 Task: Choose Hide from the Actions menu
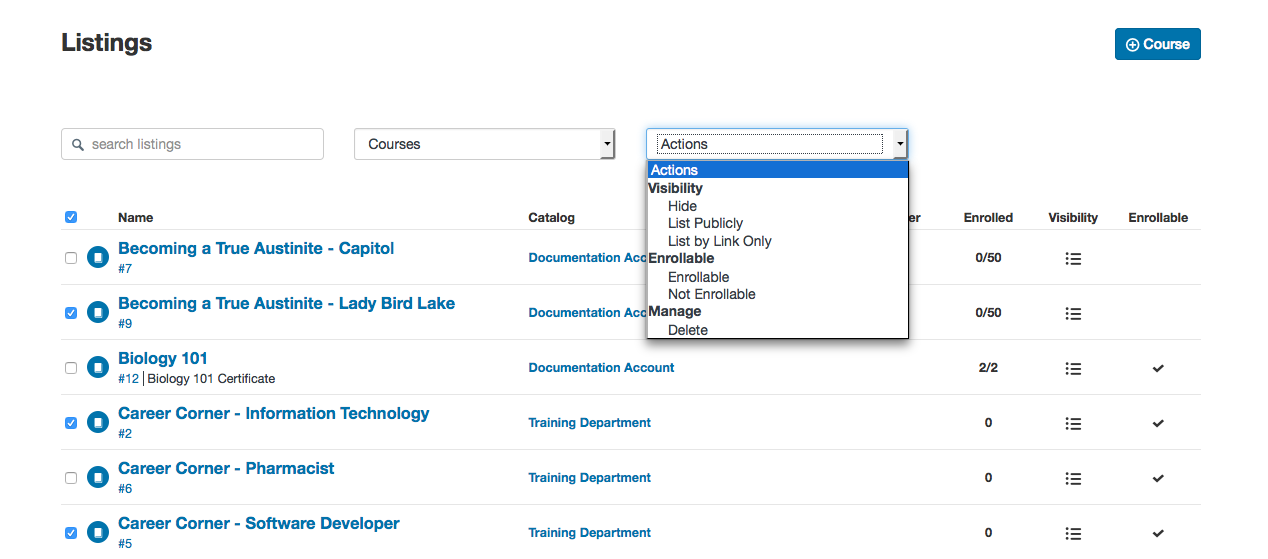tap(683, 206)
